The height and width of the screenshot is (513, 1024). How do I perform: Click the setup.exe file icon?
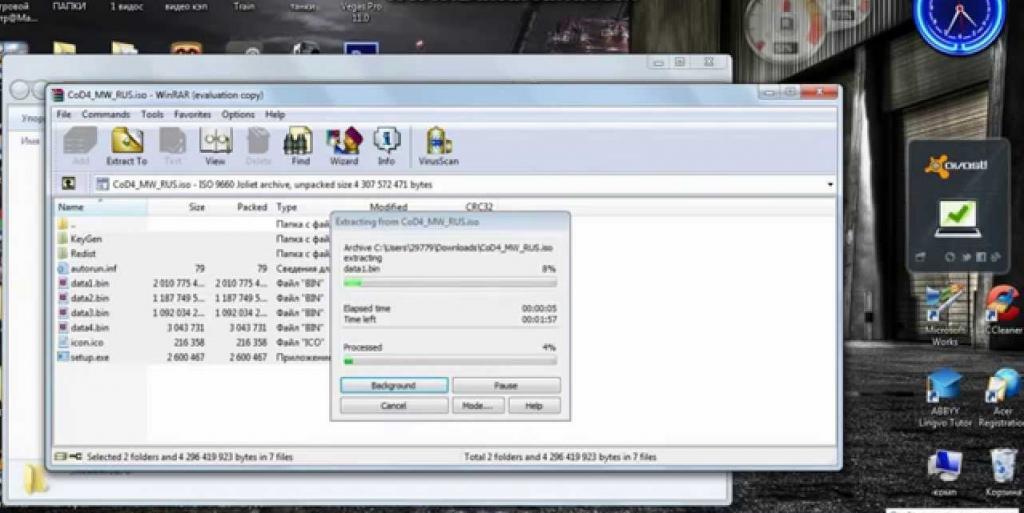(63, 357)
